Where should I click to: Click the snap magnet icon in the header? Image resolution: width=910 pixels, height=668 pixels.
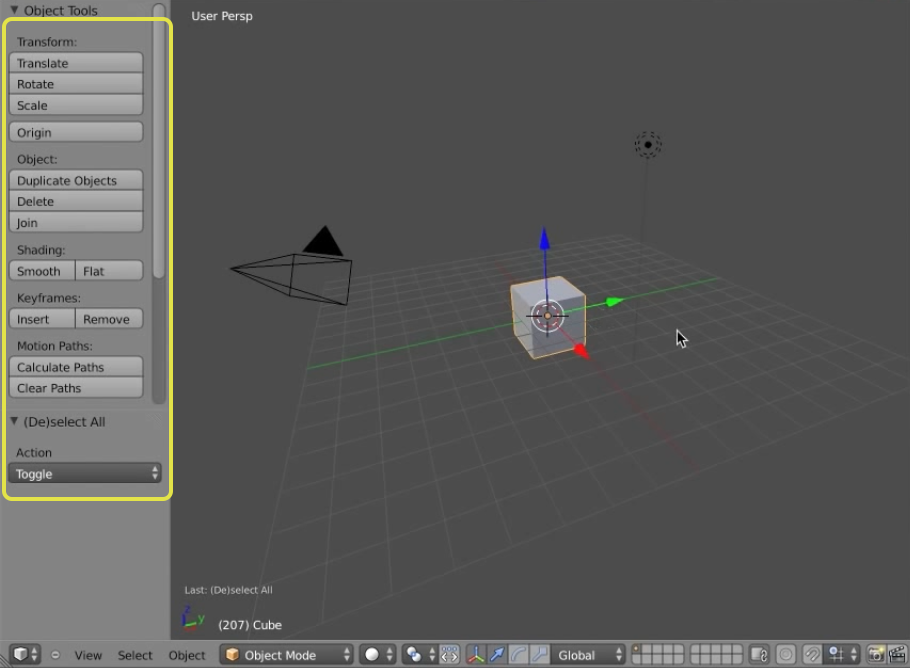coord(812,655)
